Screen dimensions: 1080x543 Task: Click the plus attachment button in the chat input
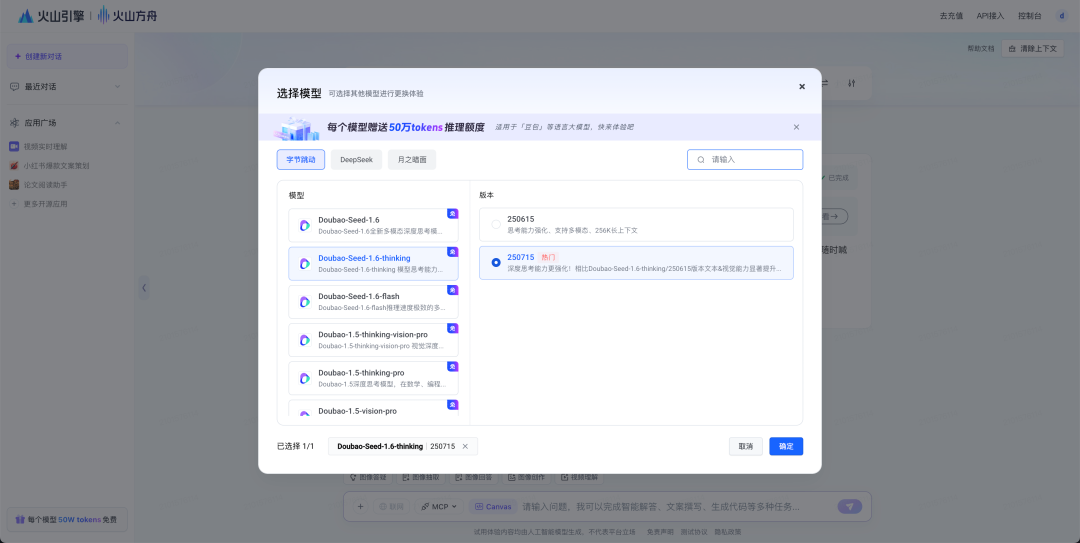360,507
